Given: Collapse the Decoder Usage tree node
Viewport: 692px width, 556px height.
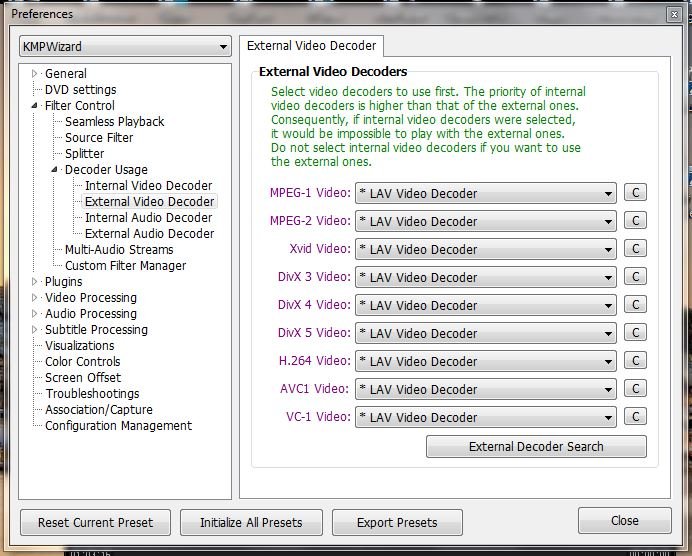Looking at the screenshot, I should click(x=55, y=170).
